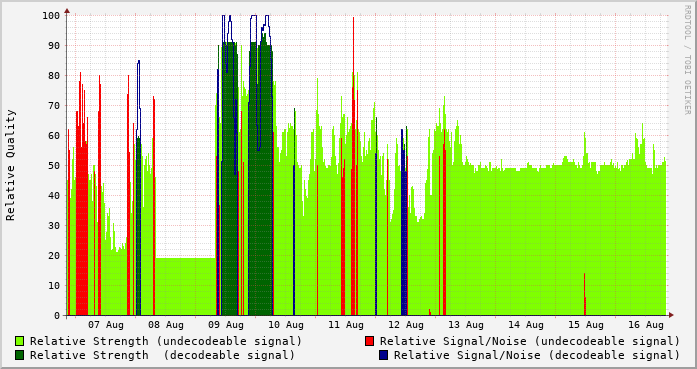This screenshot has width=697, height=369.
Task: Select 'Relative Signal/Noise (undecodeable signal)' legend label
Action: coord(530,341)
